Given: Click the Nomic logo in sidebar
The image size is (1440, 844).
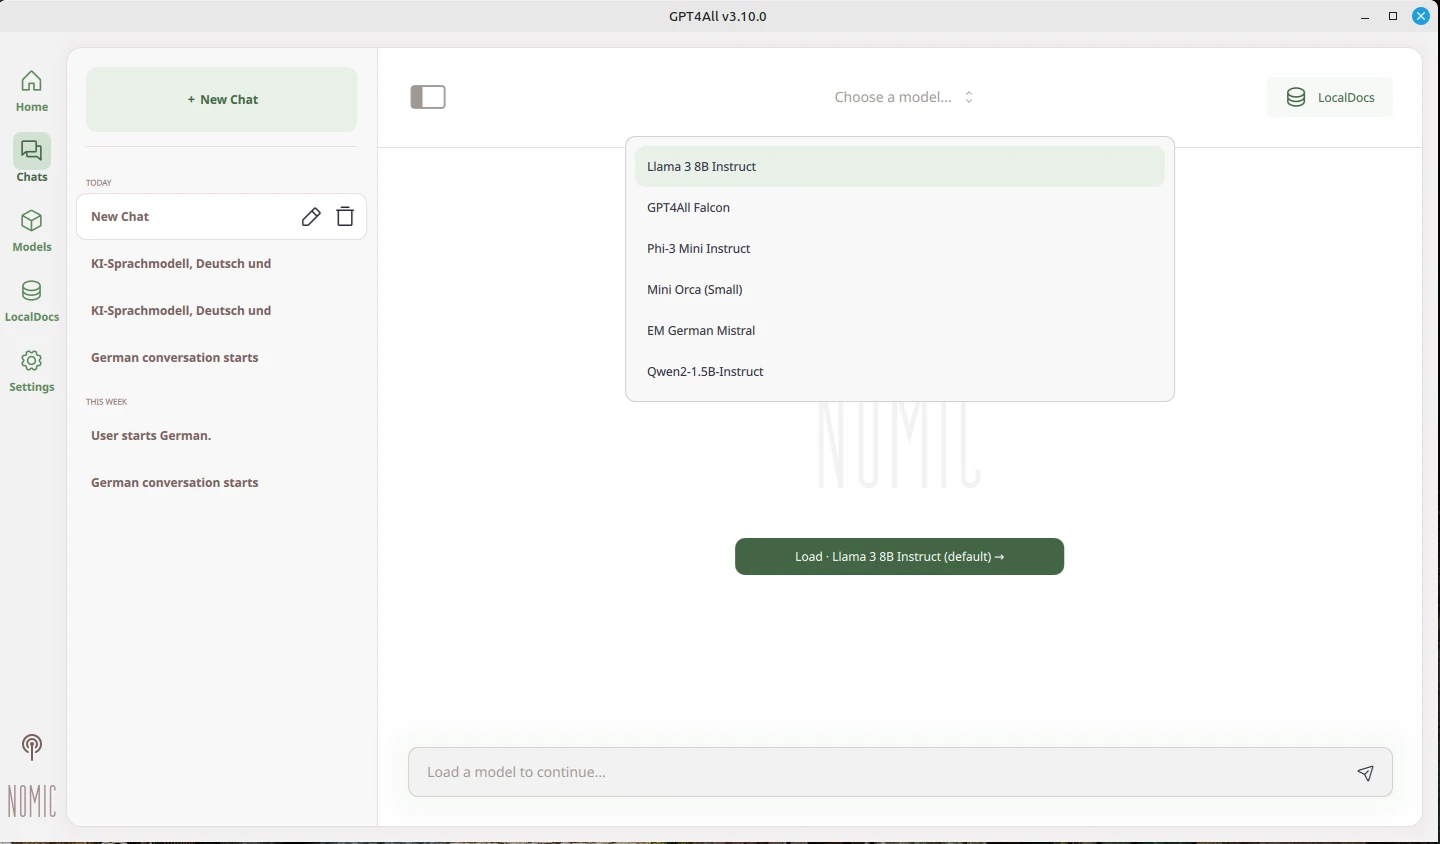Looking at the screenshot, I should click(x=32, y=801).
